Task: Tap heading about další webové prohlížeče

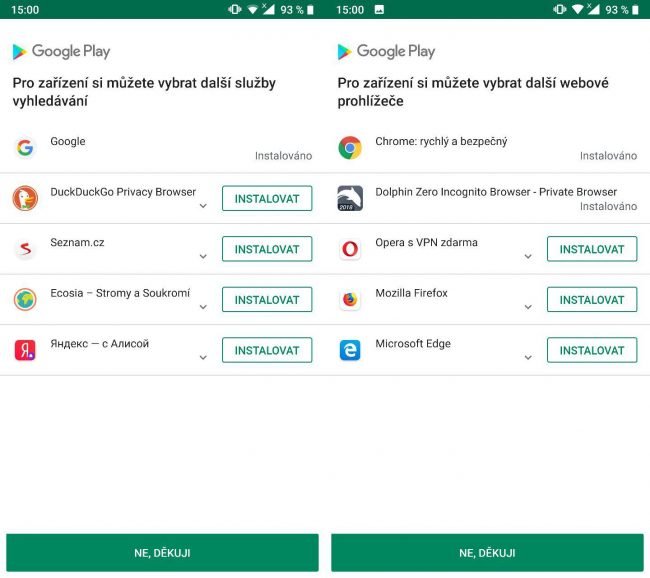Action: coord(473,92)
